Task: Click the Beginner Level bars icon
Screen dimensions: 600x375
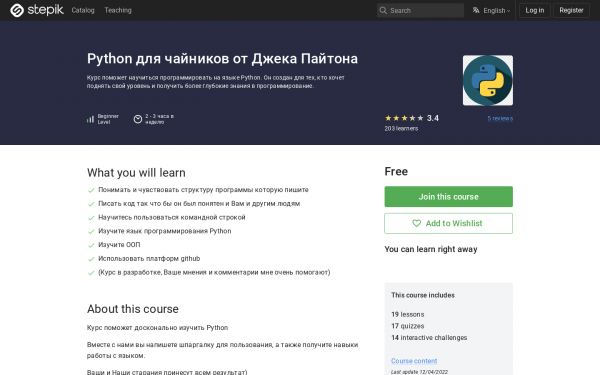Action: 90,119
